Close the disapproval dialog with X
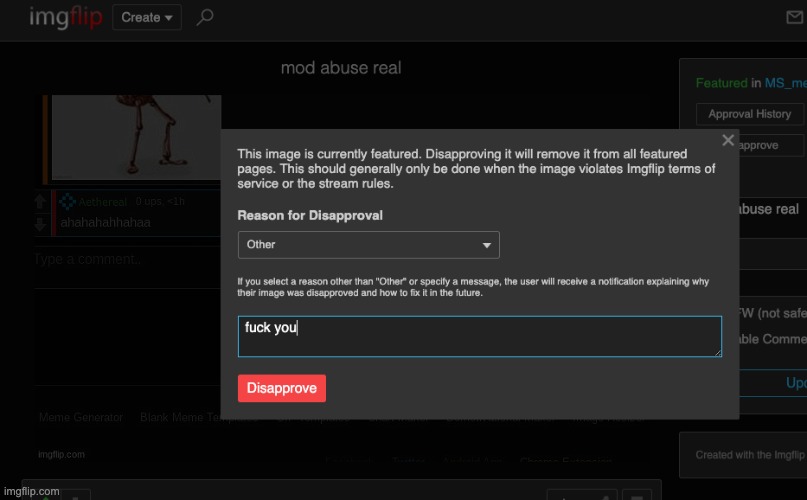 click(728, 141)
